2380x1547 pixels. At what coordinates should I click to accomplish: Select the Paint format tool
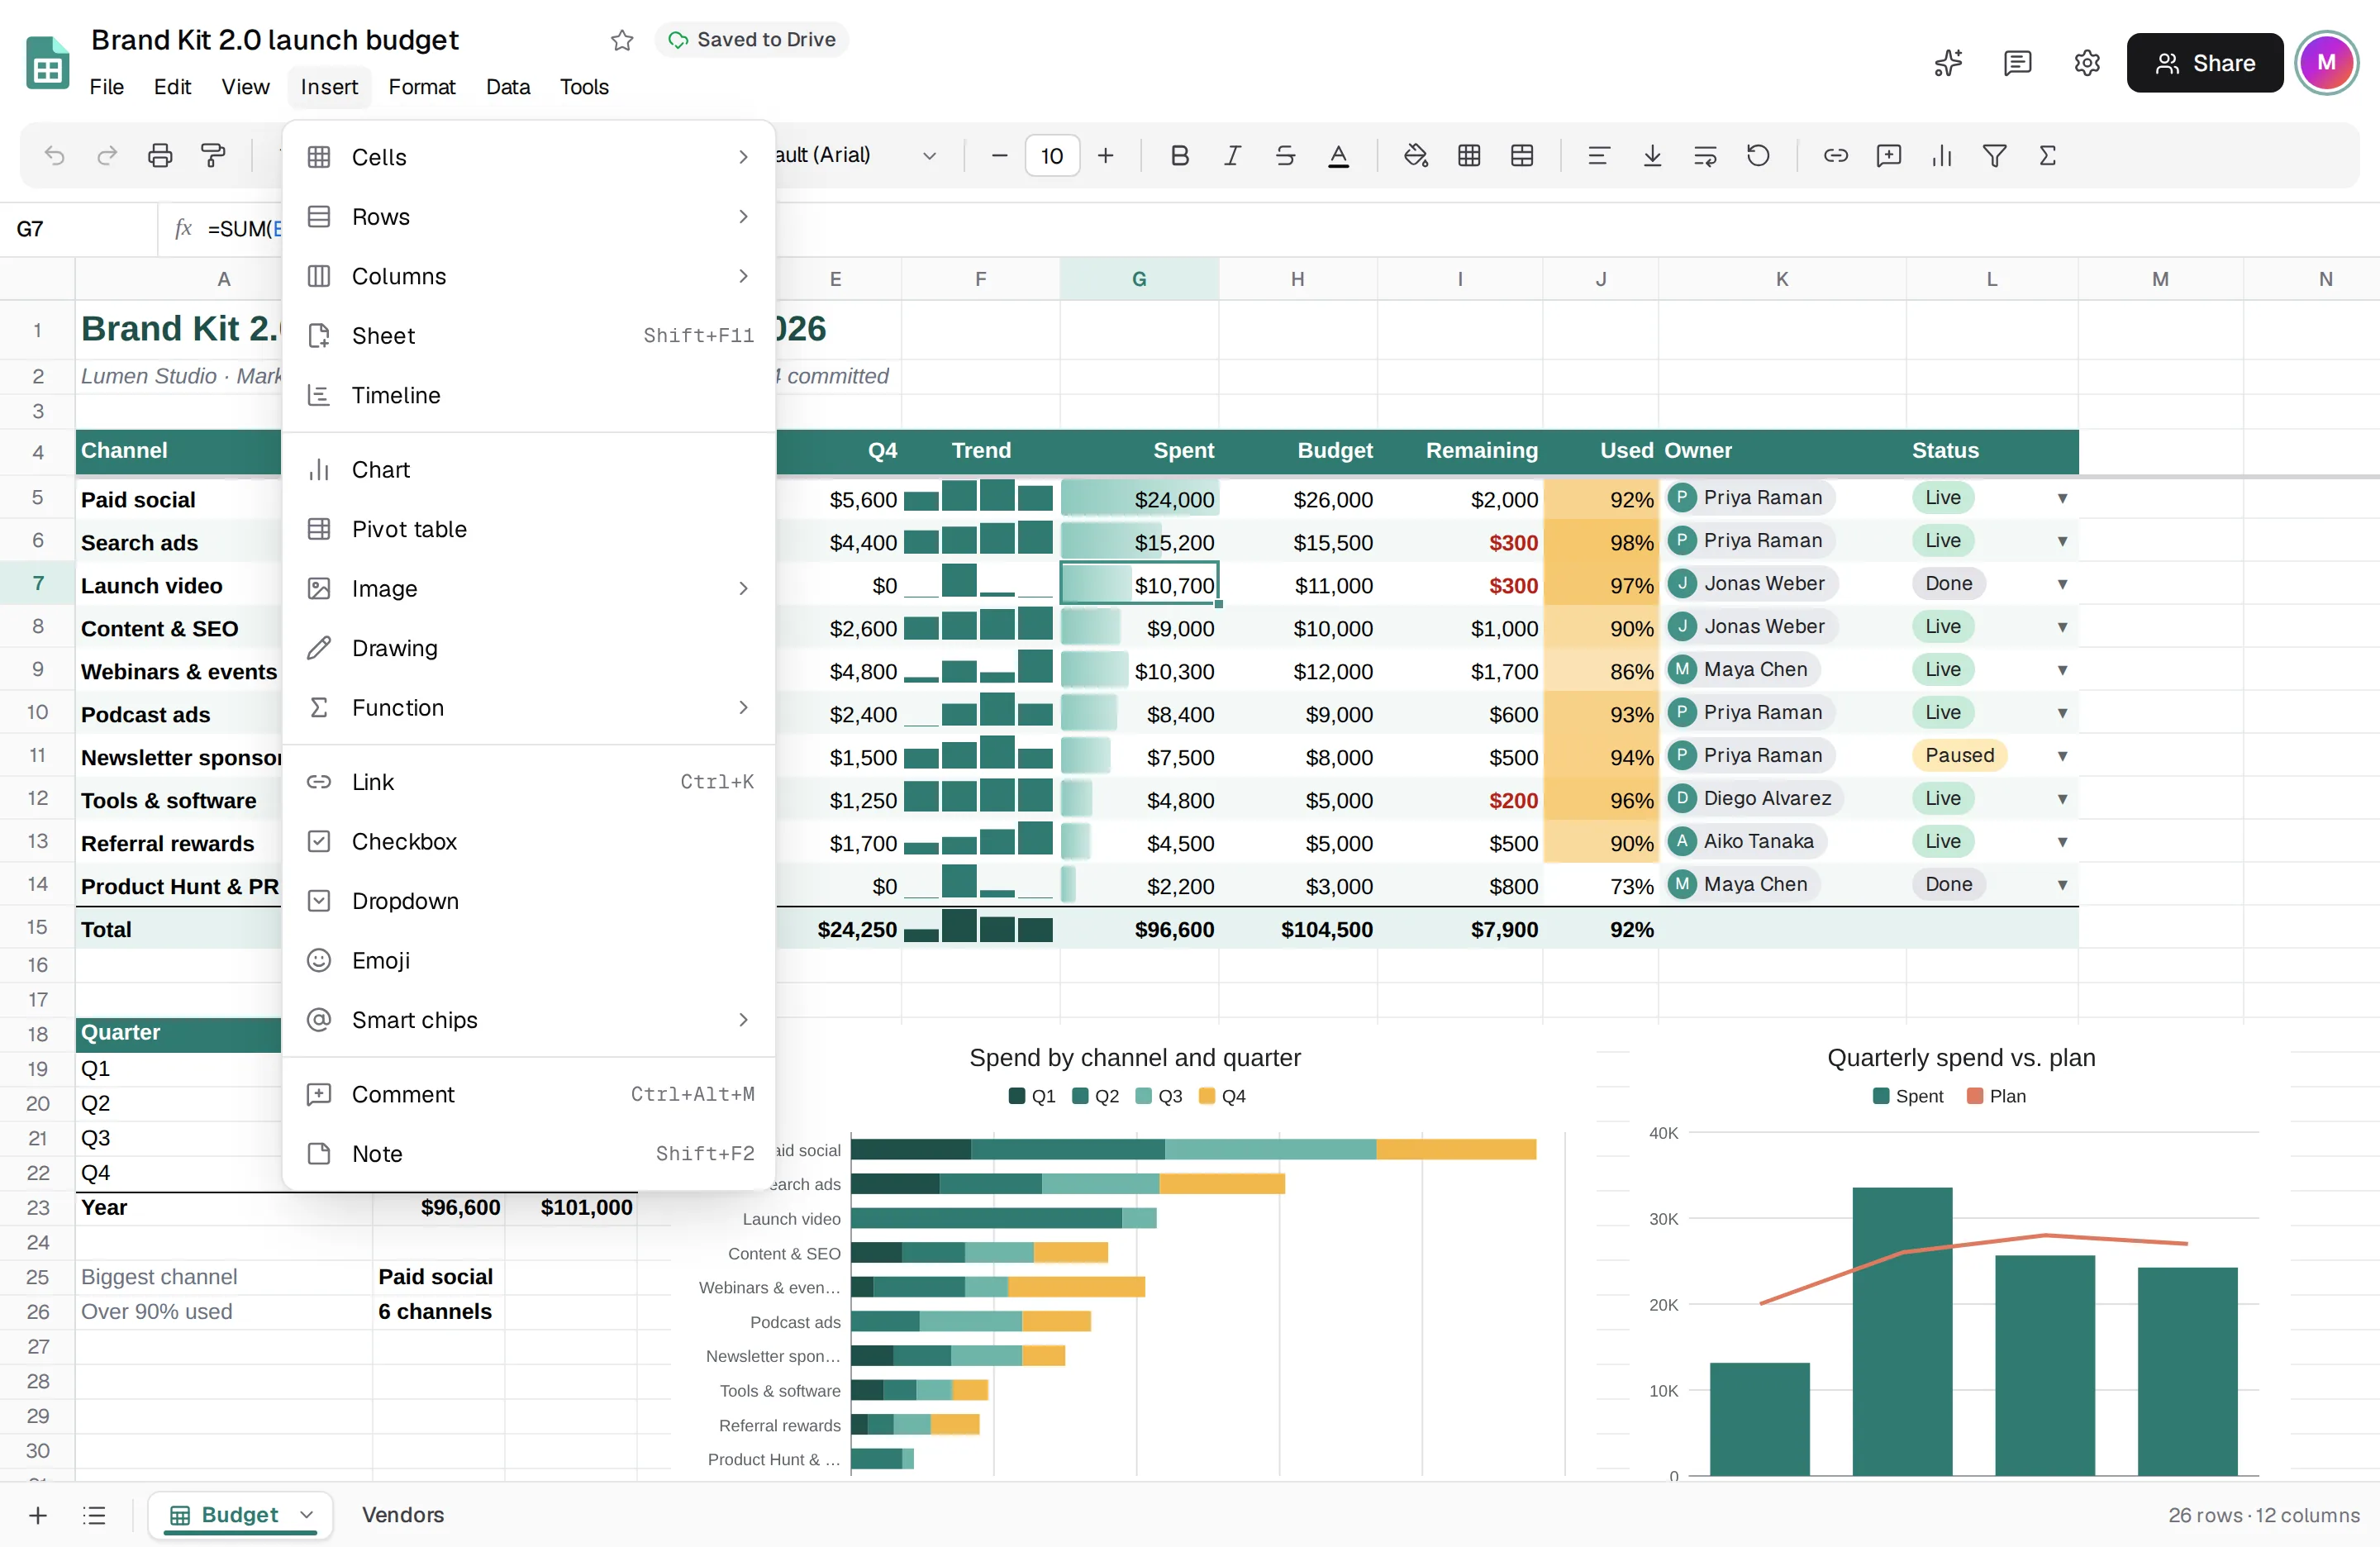[x=213, y=156]
